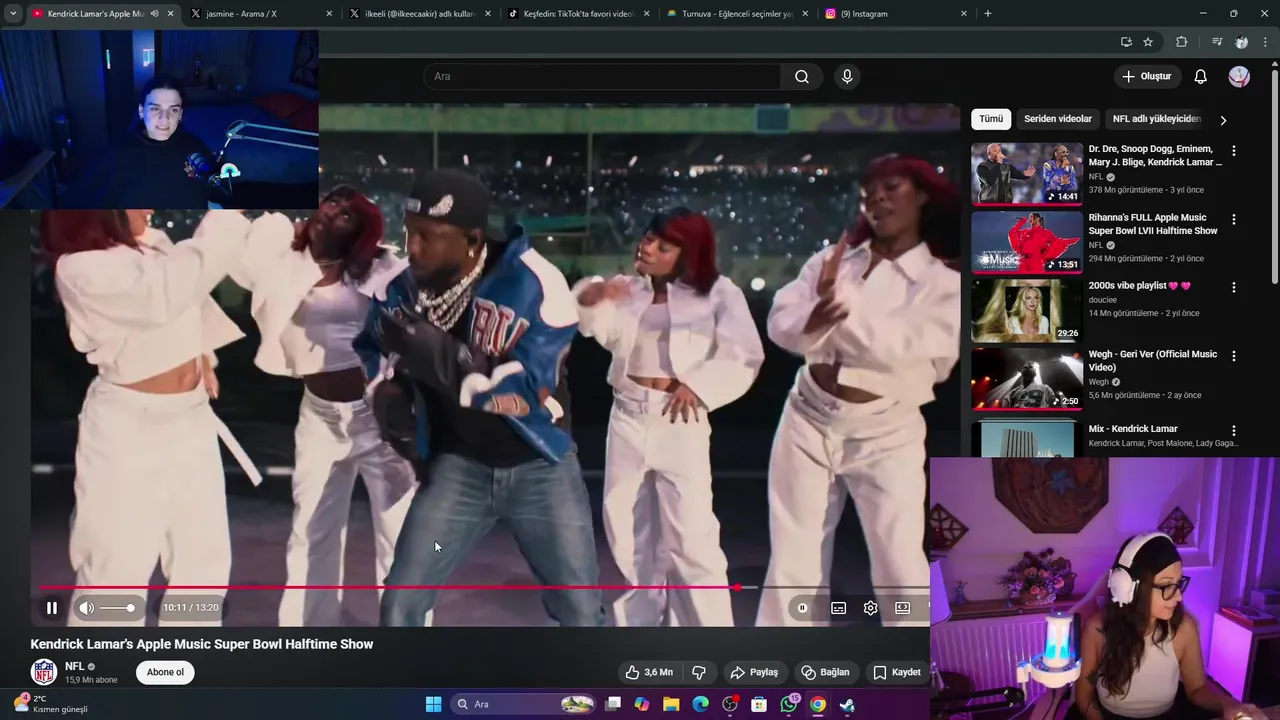1280x720 pixels.
Task: Open WhatsApp from the taskbar
Action: [789, 704]
